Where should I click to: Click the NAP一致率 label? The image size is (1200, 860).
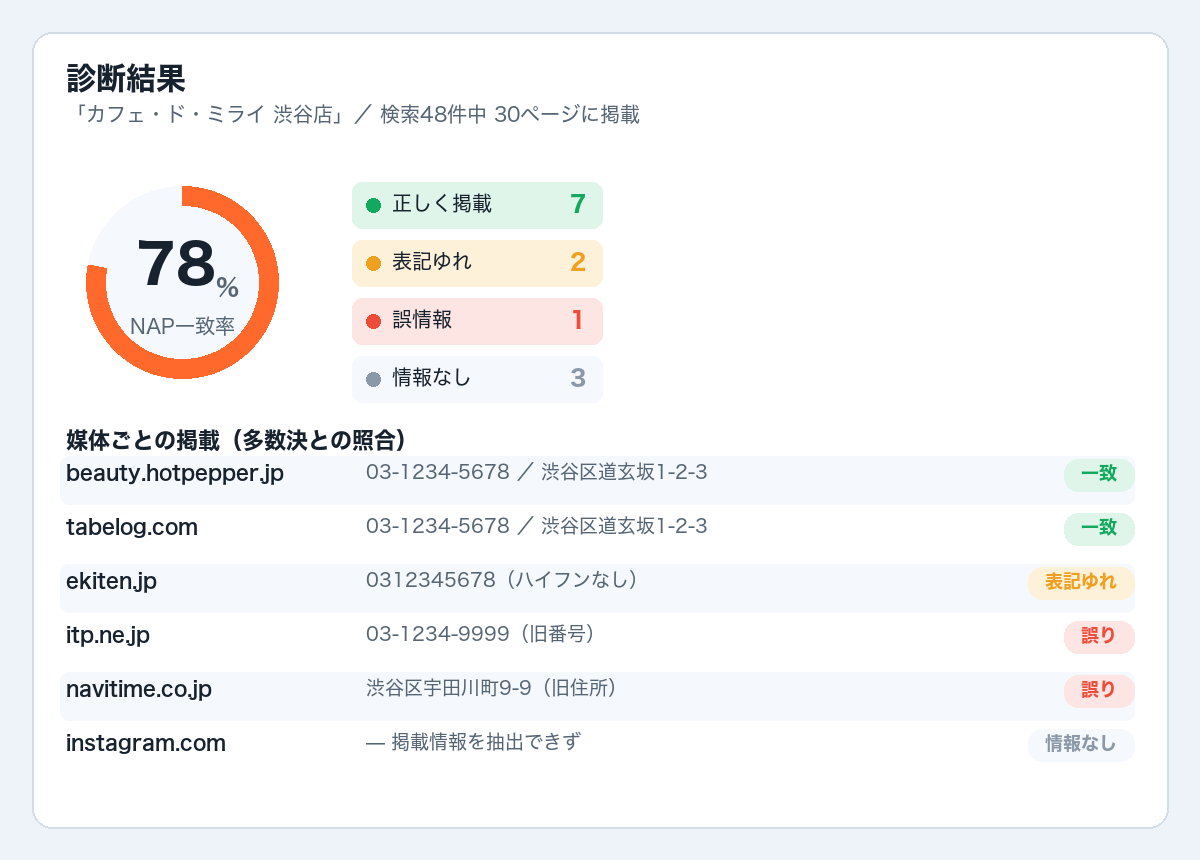pos(182,327)
